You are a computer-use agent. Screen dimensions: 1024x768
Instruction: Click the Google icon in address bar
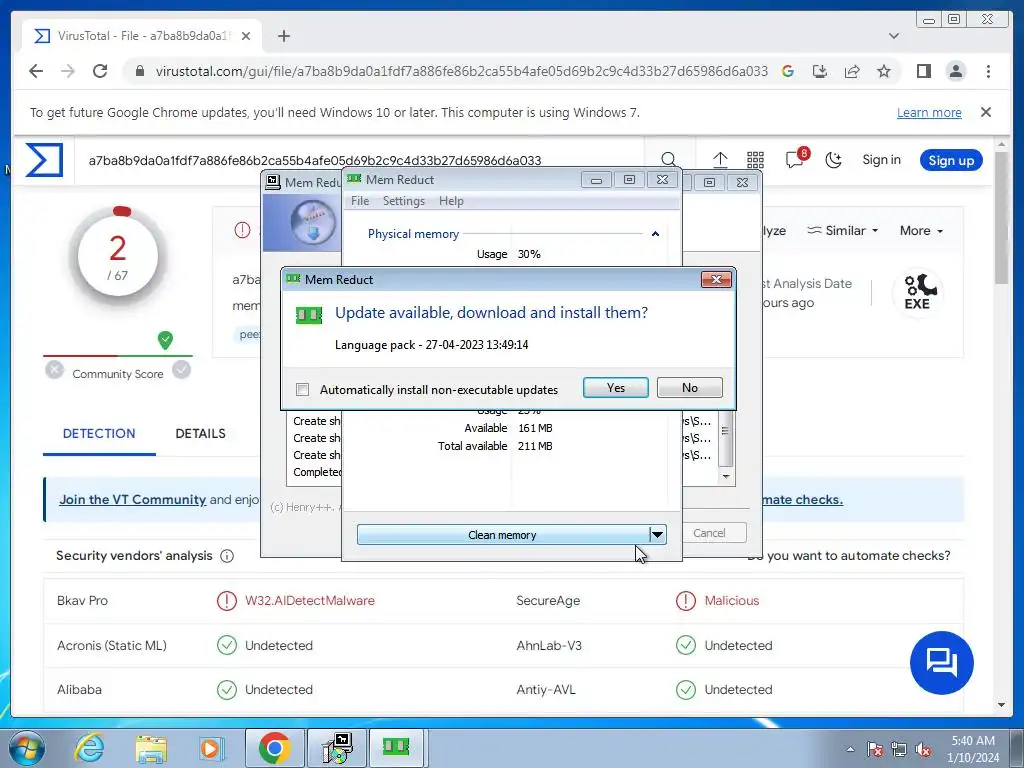[x=788, y=71]
